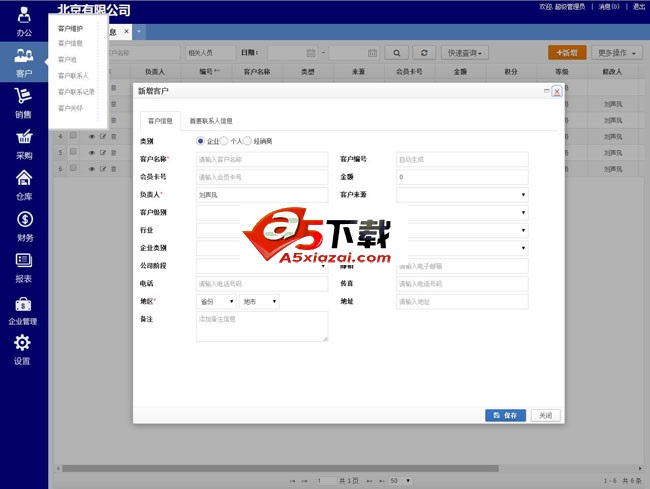Click the magnifier search button in toolbar

pyautogui.click(x=397, y=53)
